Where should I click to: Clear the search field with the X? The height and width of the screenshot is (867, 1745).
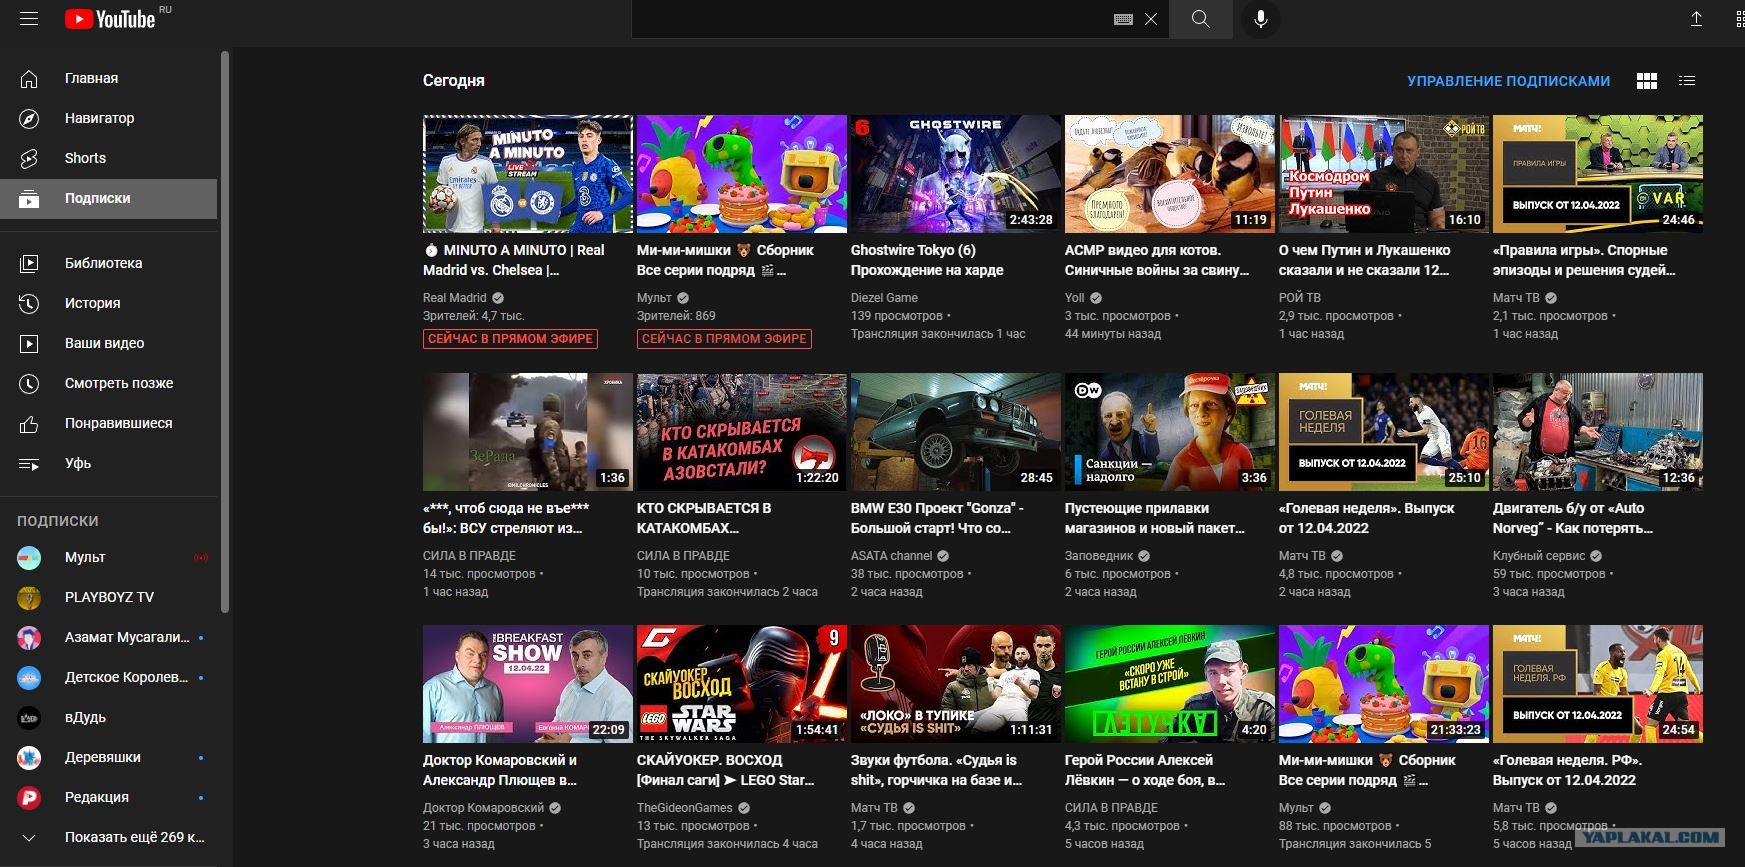coord(1151,19)
